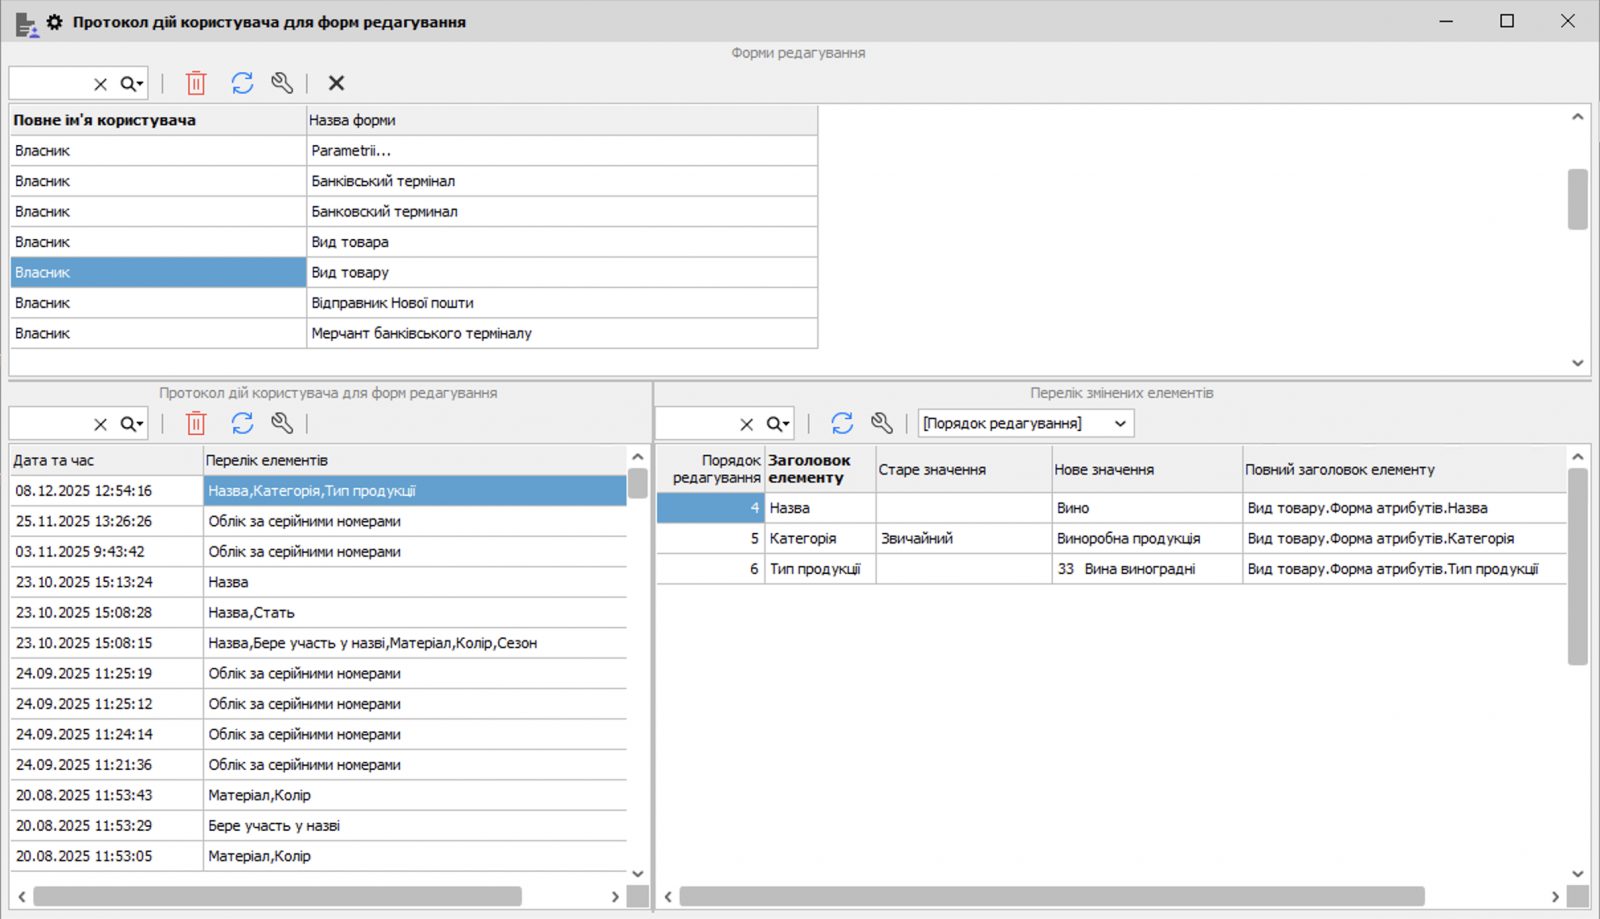The height and width of the screenshot is (919, 1600).
Task: Select protocol entry dated 23.10.2025 15:13:24
Action: click(84, 582)
